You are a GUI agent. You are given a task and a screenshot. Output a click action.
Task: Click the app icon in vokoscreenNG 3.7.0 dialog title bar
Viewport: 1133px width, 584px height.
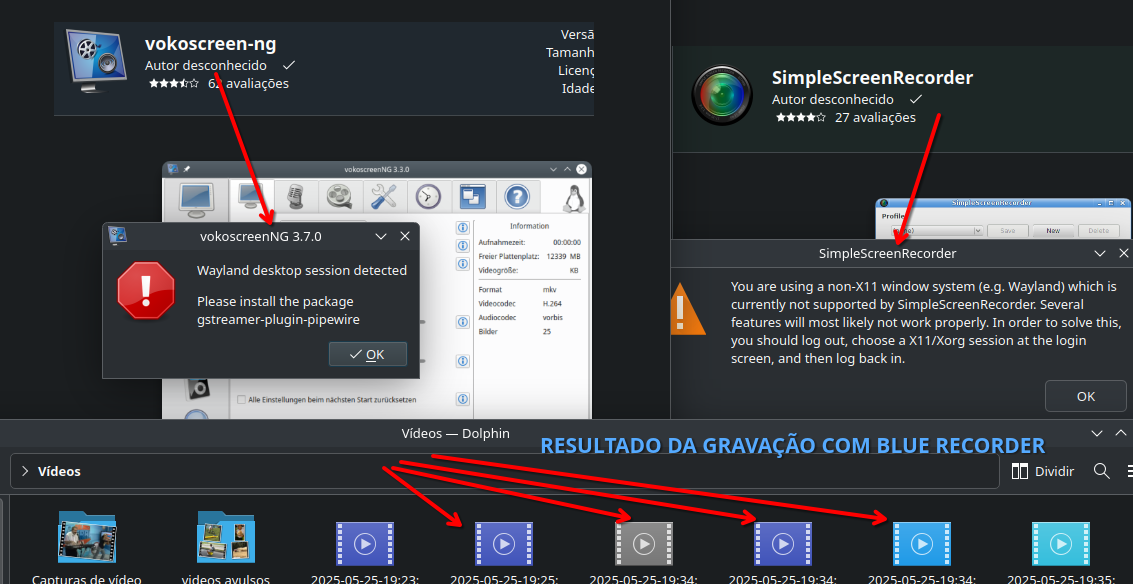click(x=118, y=235)
